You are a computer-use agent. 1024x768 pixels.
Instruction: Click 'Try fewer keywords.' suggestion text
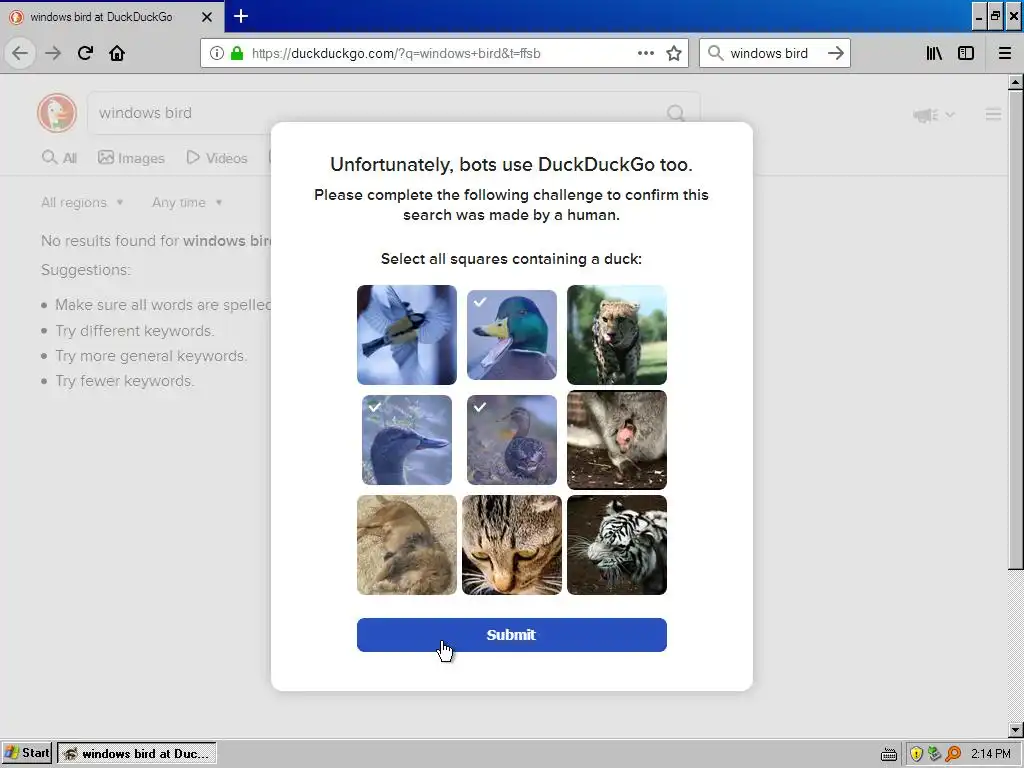coord(125,381)
